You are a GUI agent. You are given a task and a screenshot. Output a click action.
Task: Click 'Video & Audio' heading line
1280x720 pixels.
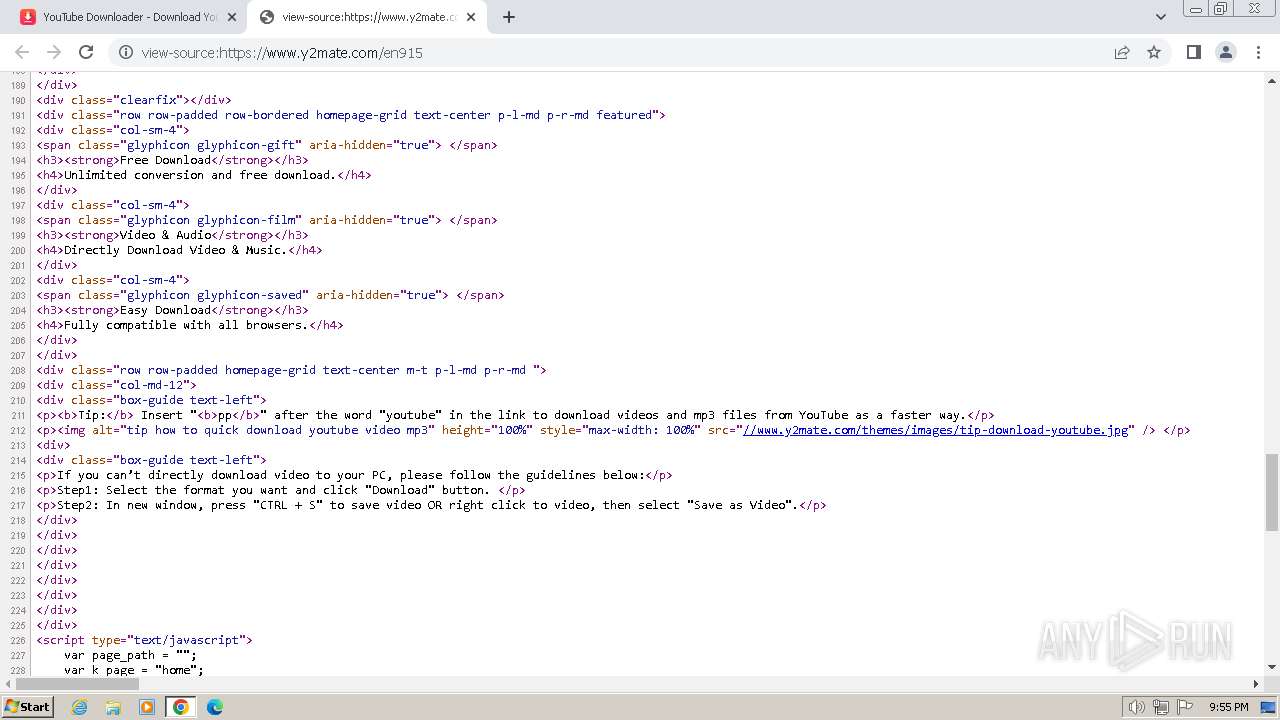[x=172, y=235]
